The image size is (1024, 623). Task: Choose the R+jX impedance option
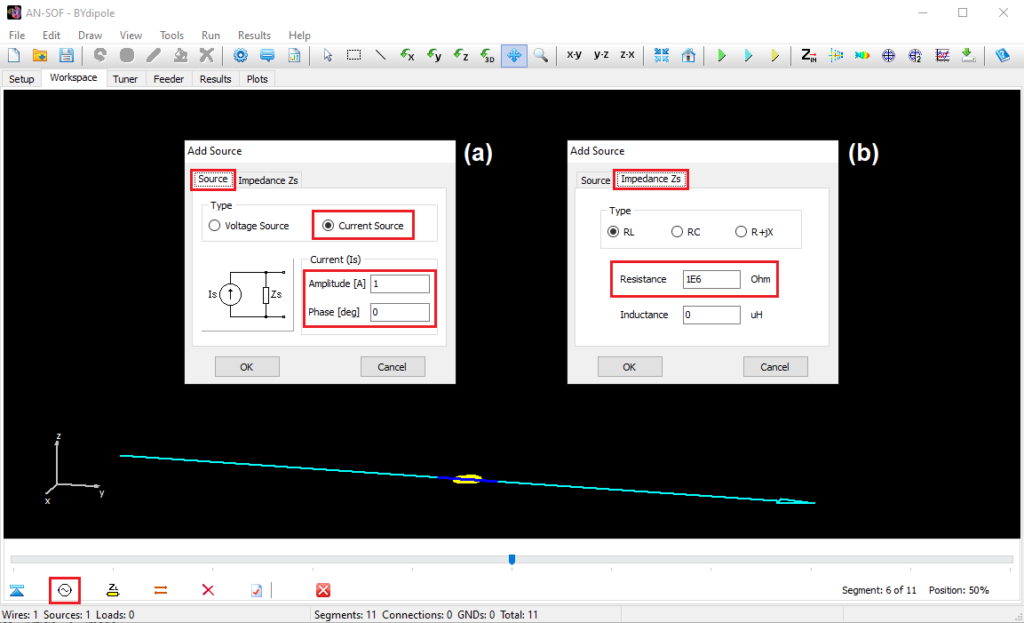click(740, 231)
